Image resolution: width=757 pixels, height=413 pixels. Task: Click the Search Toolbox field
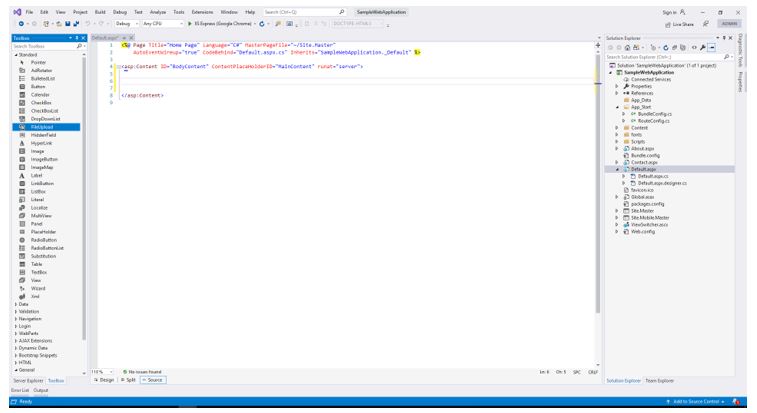47,46
